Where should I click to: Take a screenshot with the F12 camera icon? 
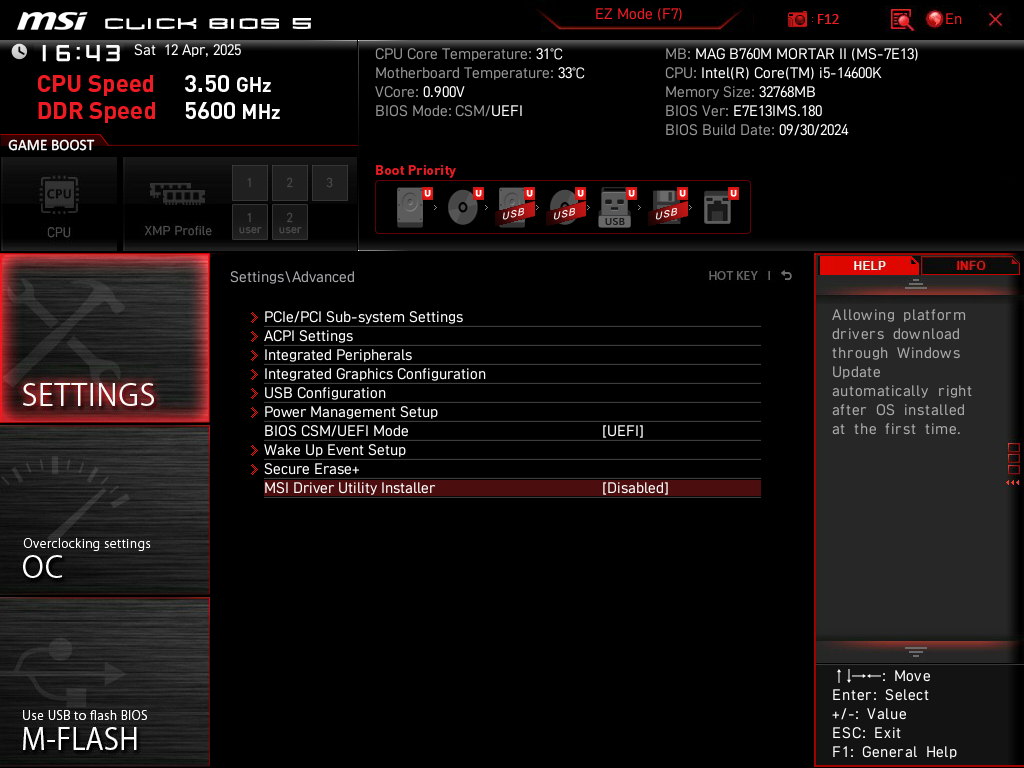pos(797,20)
